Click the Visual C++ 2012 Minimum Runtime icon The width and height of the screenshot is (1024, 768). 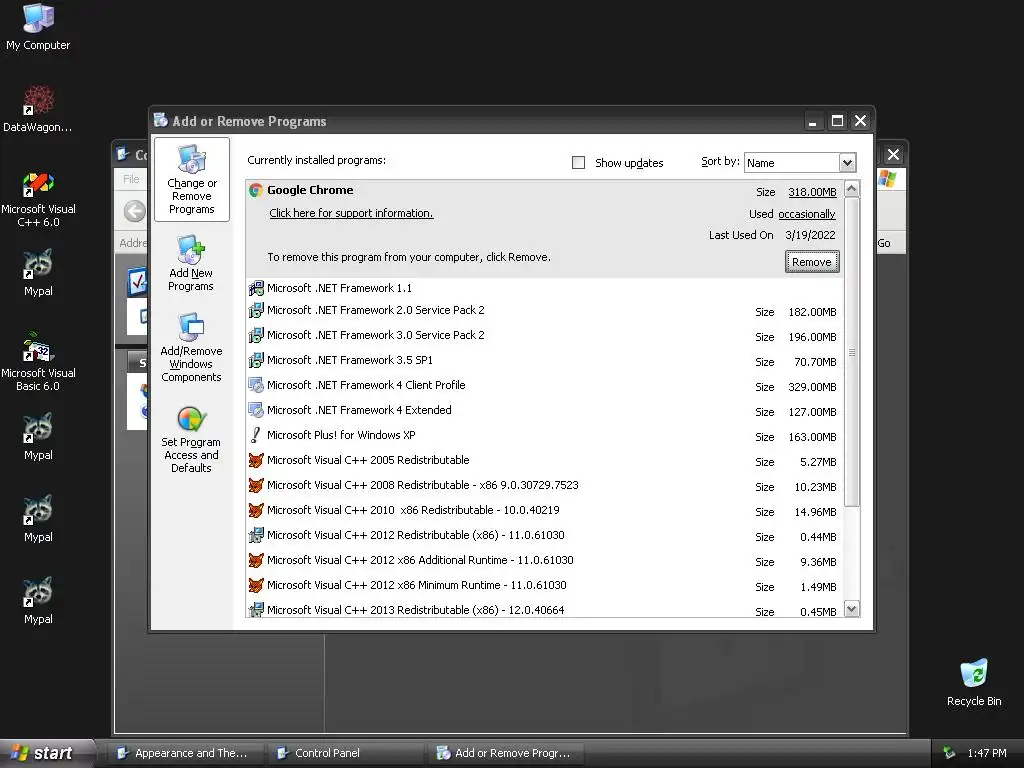256,585
